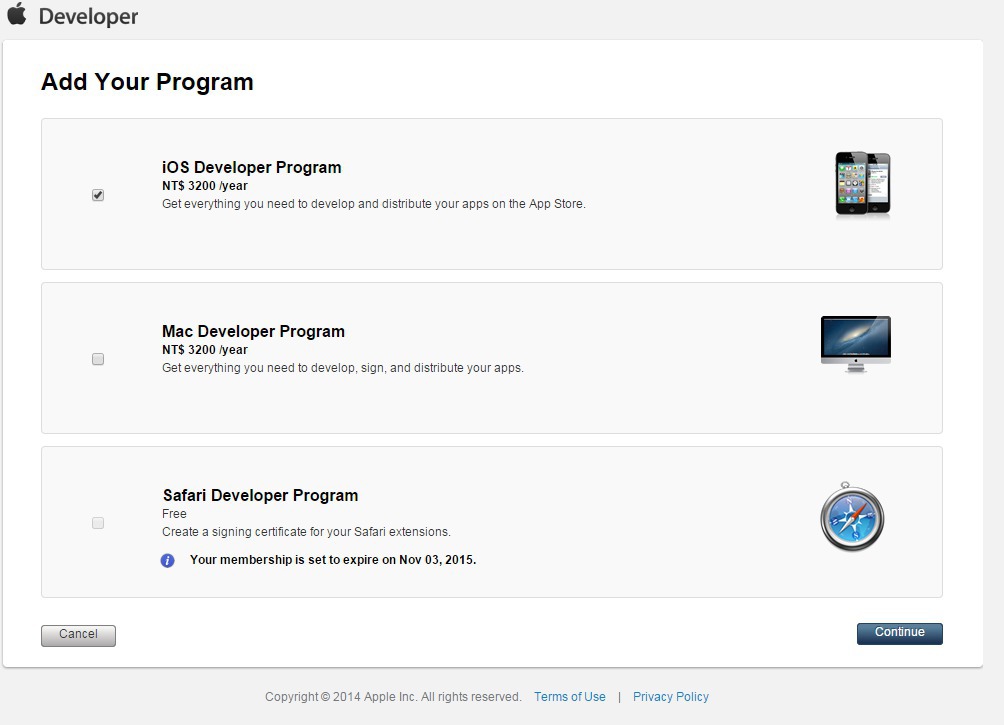The image size is (1004, 725).
Task: Click the Apple logo icon
Action: pos(17,14)
